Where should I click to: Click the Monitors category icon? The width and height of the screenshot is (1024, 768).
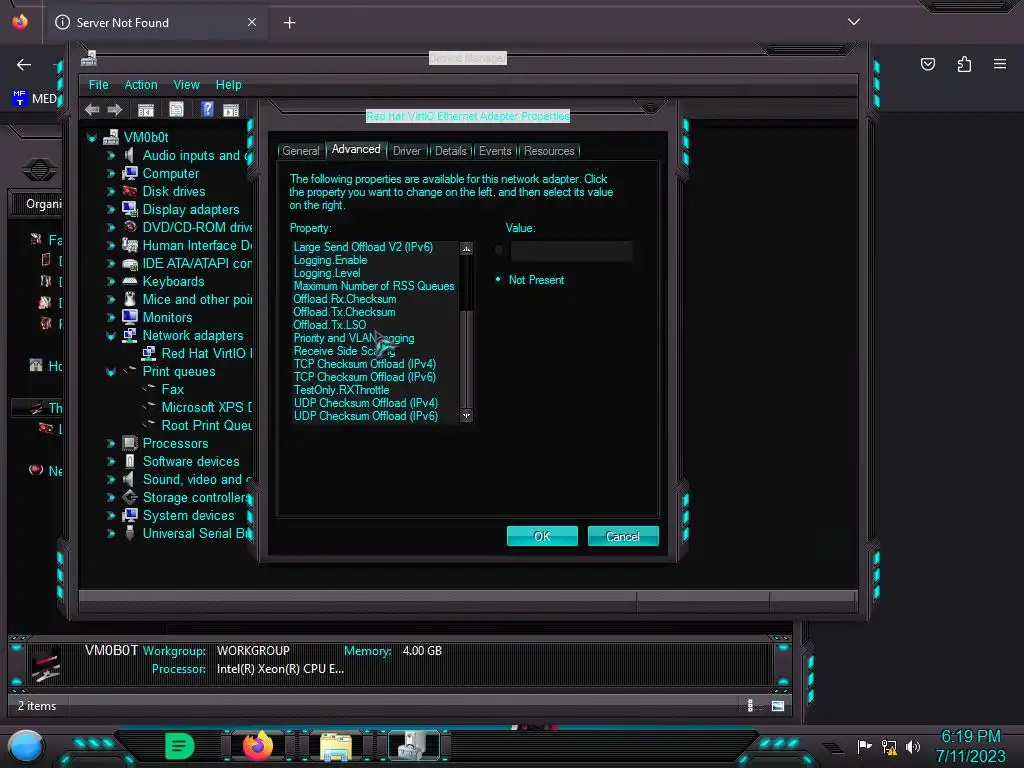[x=130, y=317]
